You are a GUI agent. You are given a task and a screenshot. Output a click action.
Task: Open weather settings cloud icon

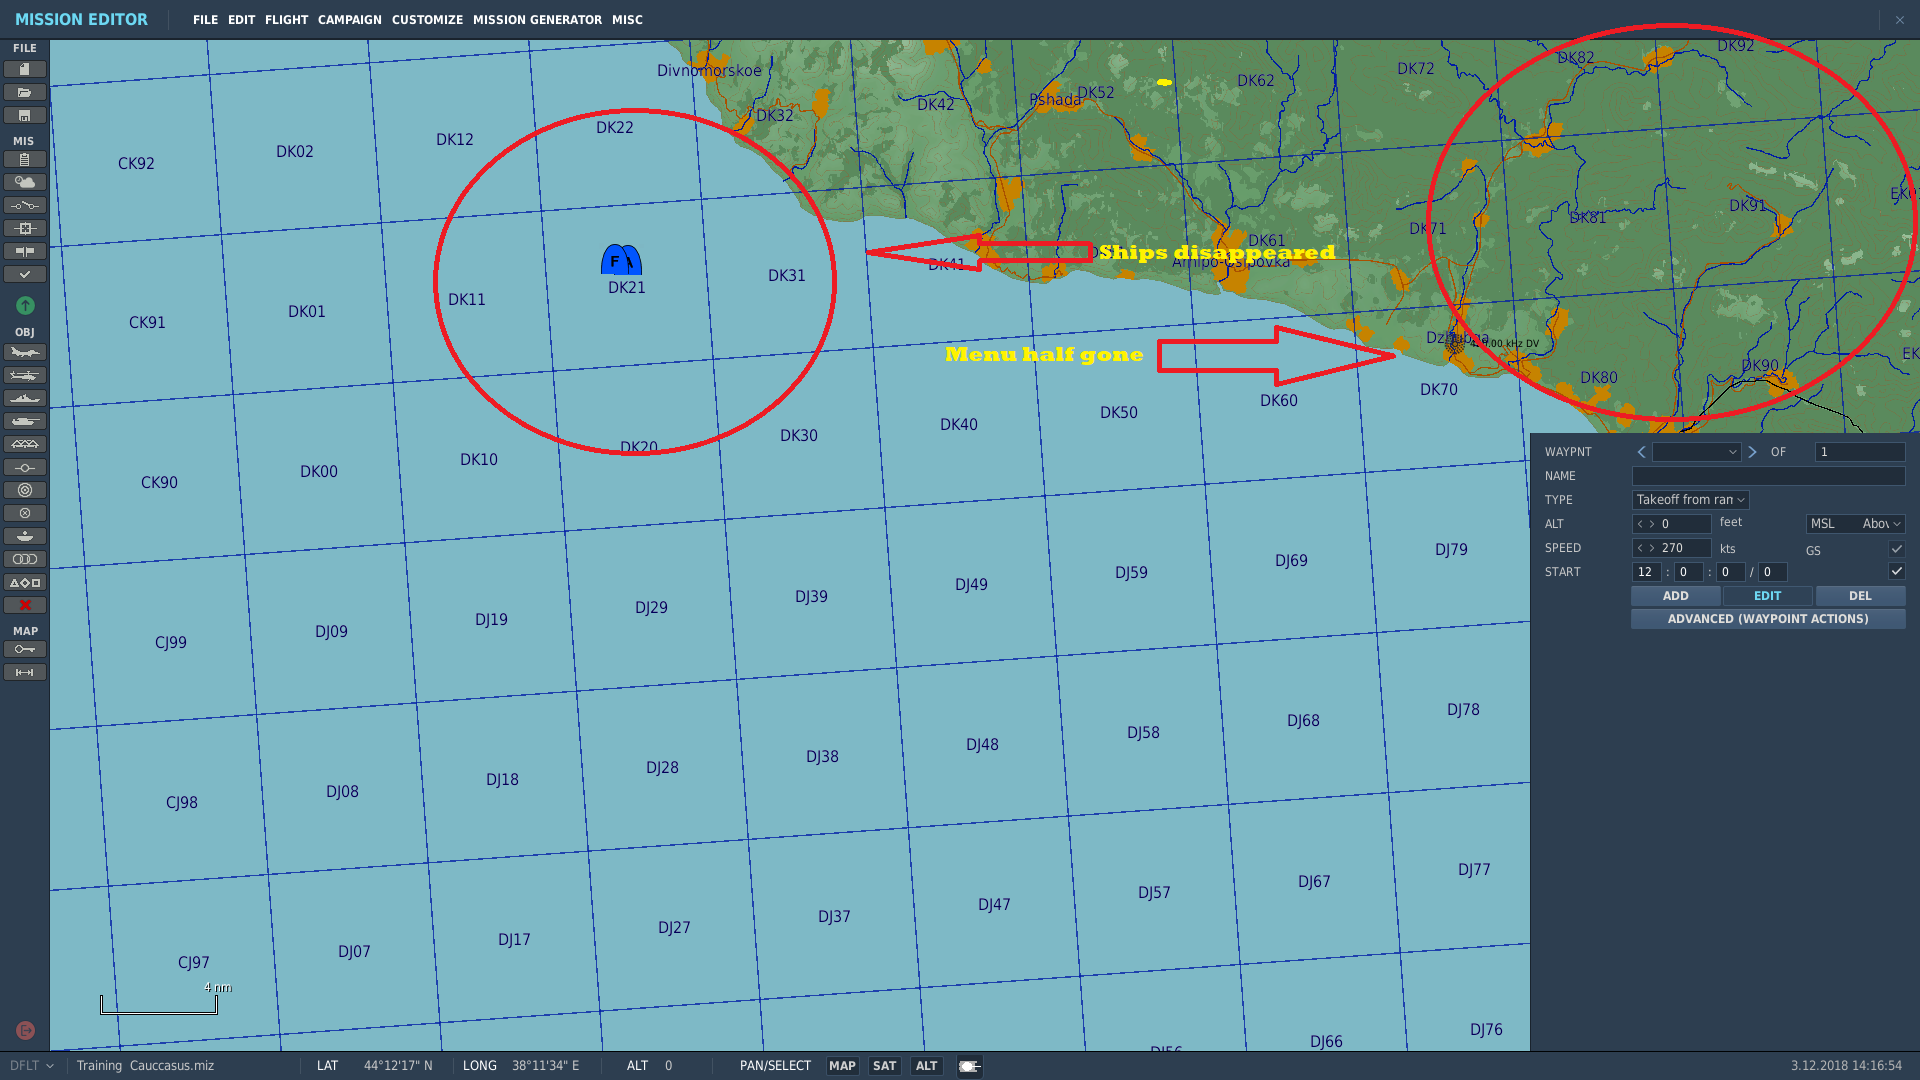pos(25,182)
